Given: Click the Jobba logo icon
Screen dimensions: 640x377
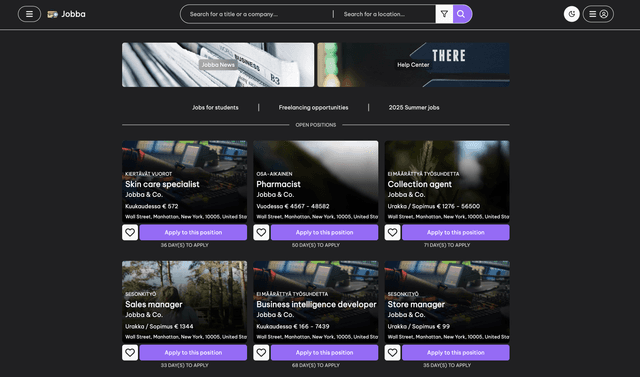Looking at the screenshot, I should [52, 14].
